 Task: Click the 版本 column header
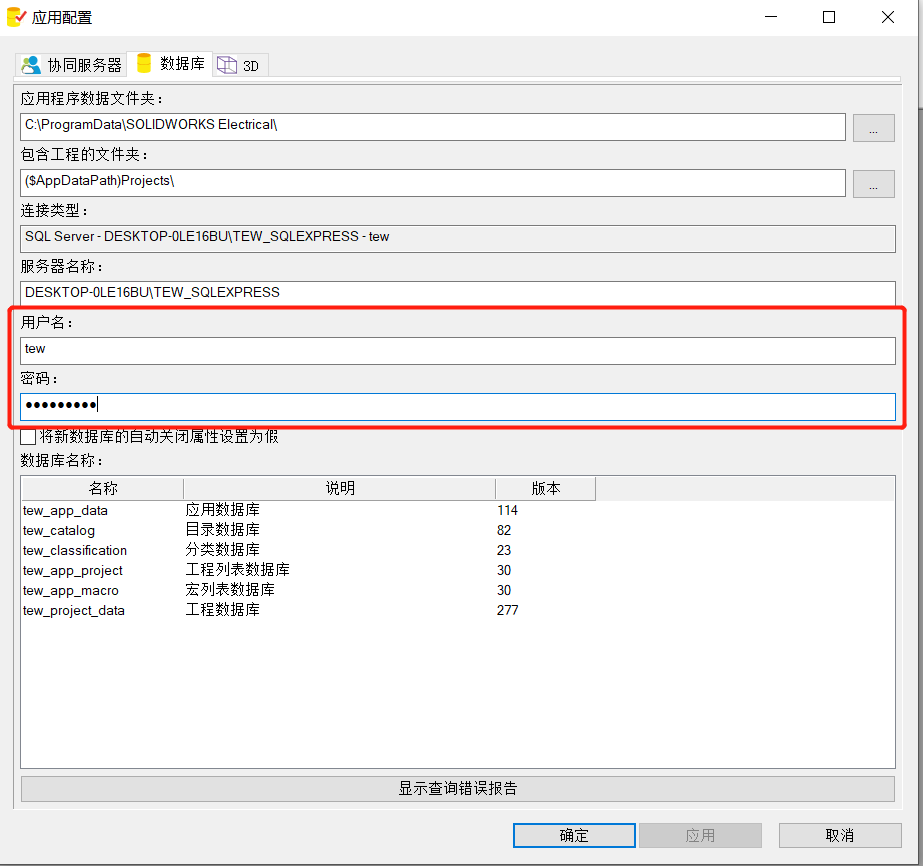(546, 489)
